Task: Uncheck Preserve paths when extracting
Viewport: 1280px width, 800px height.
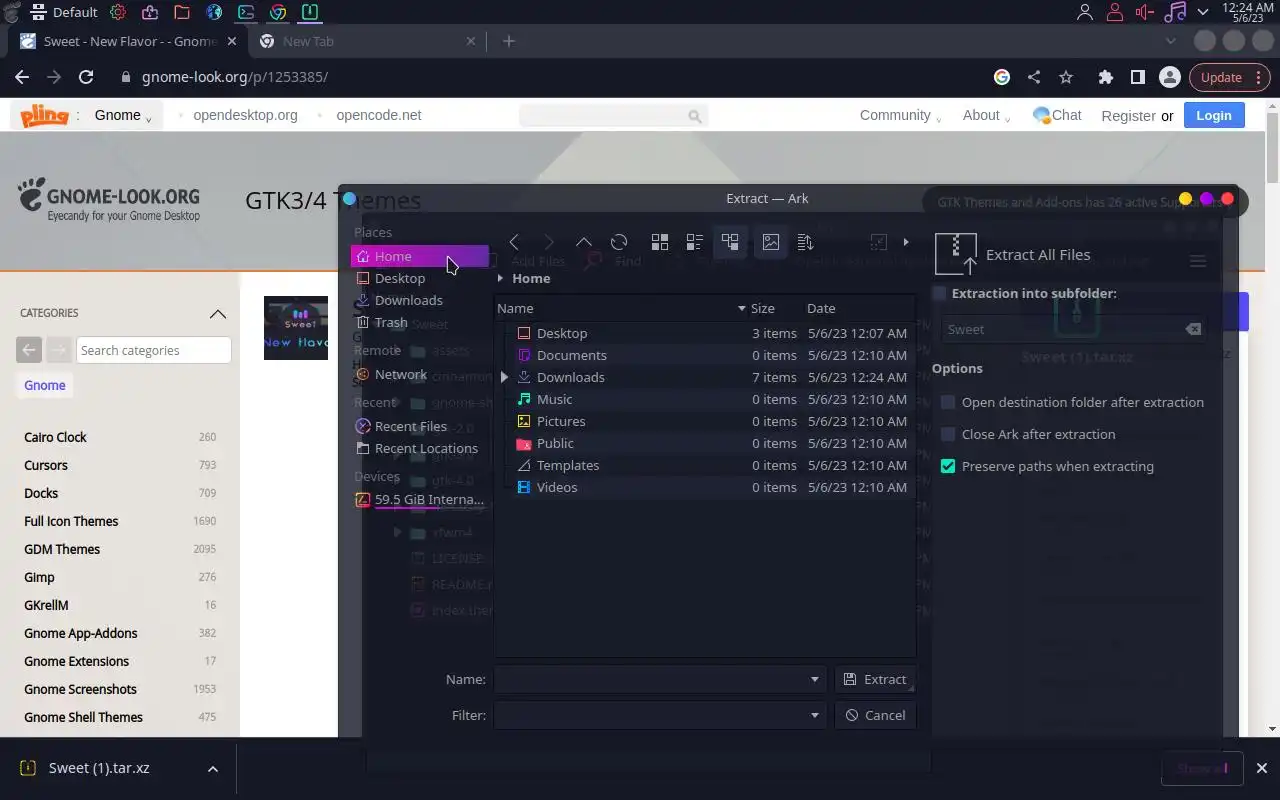Action: (948, 466)
